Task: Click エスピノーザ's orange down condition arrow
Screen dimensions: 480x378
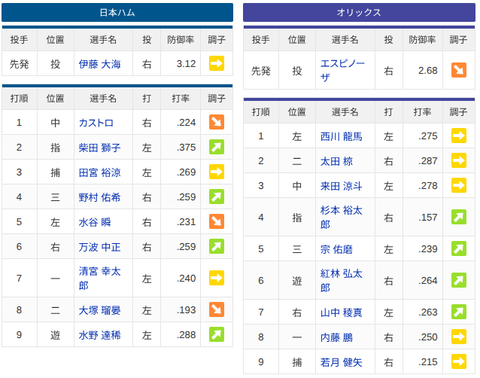Action: coord(459,70)
